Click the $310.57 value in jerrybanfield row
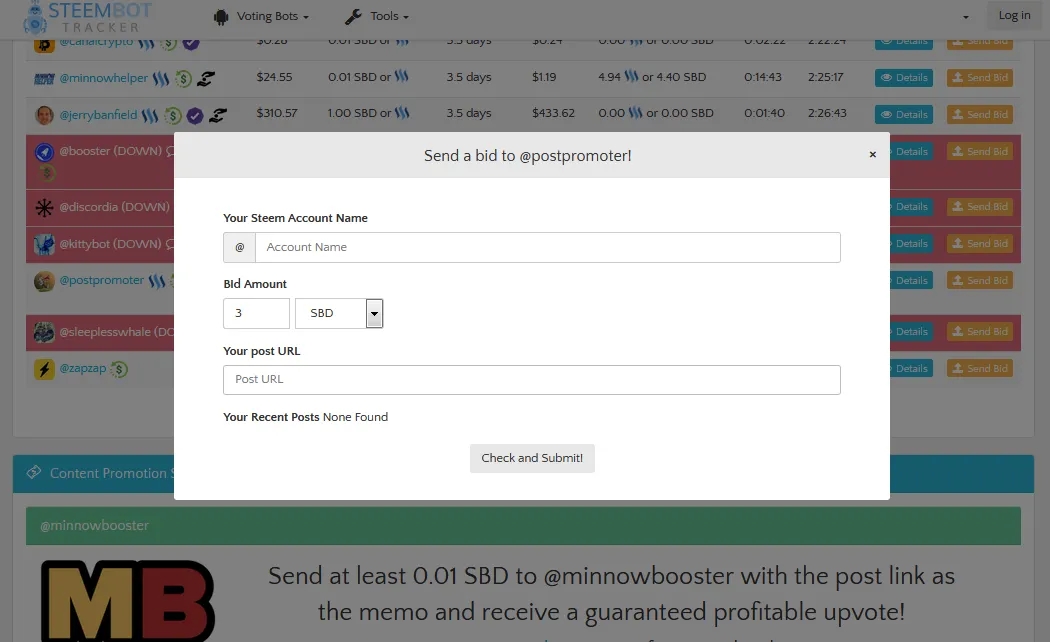Viewport: 1050px width, 642px height. (x=277, y=113)
